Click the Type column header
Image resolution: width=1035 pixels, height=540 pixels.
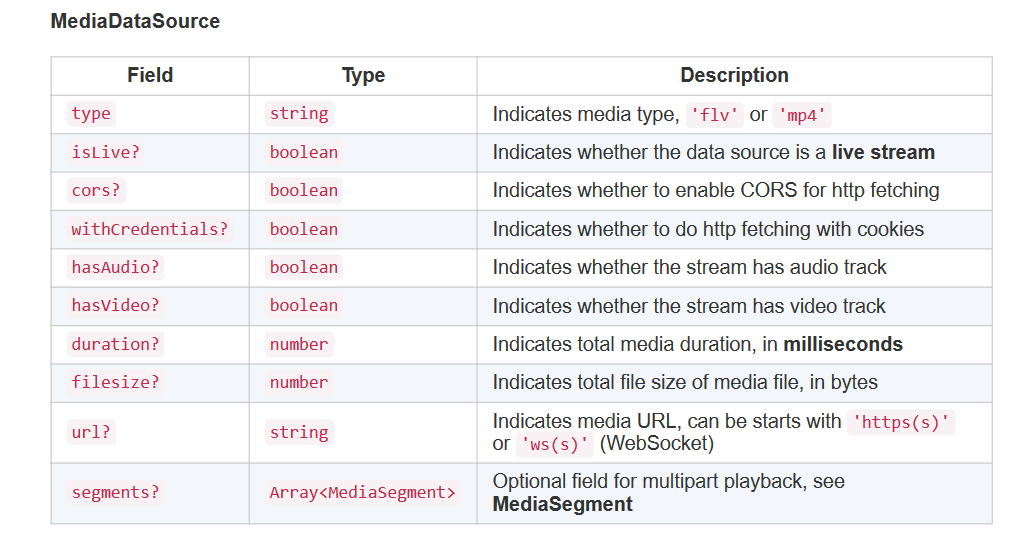tap(363, 75)
